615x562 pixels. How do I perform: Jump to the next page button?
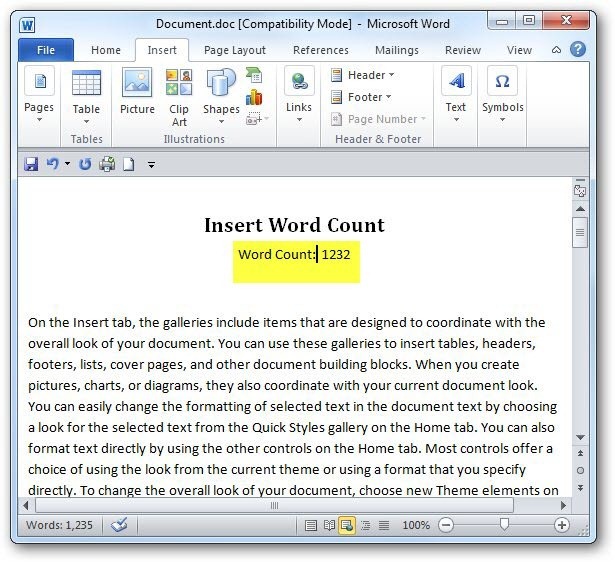pyautogui.click(x=580, y=488)
